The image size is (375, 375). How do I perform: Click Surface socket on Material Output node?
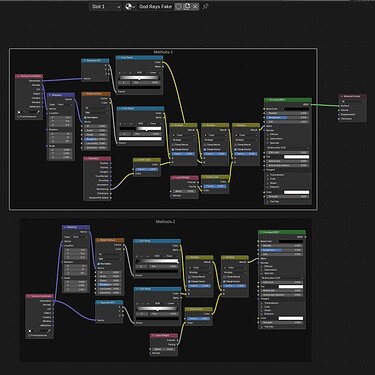point(340,106)
